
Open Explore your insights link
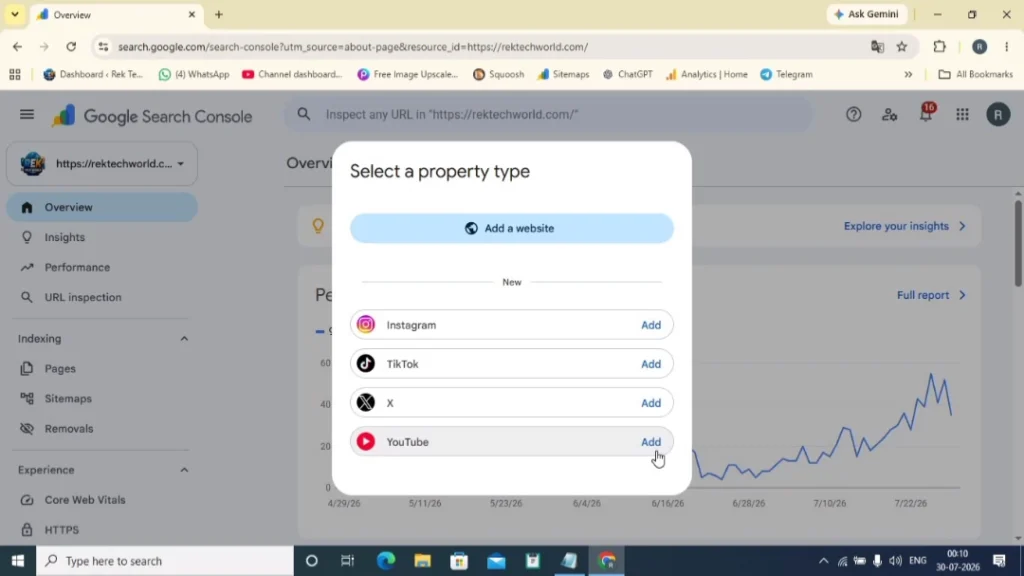(x=904, y=227)
